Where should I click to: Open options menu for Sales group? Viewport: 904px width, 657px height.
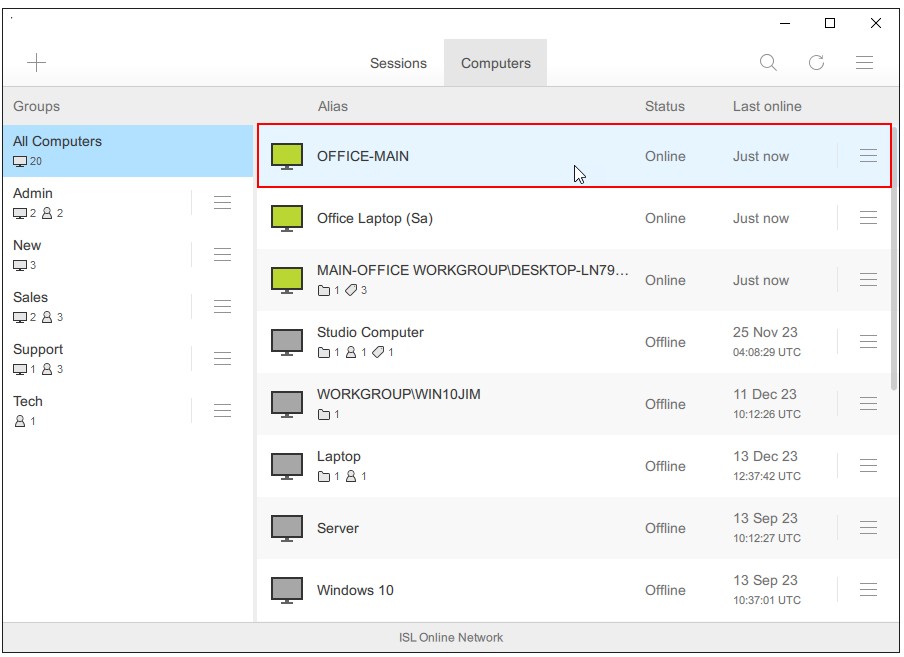point(222,307)
